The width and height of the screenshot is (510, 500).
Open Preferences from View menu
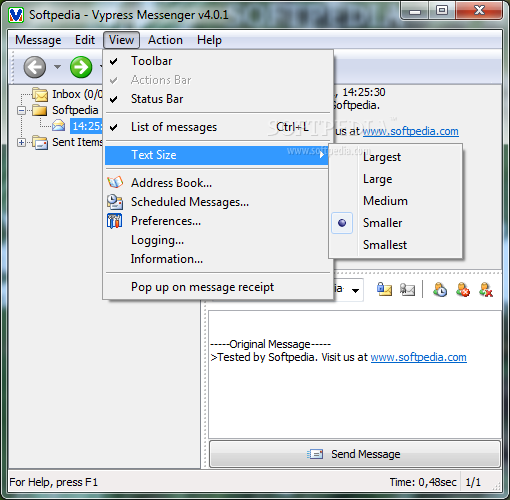click(218, 221)
